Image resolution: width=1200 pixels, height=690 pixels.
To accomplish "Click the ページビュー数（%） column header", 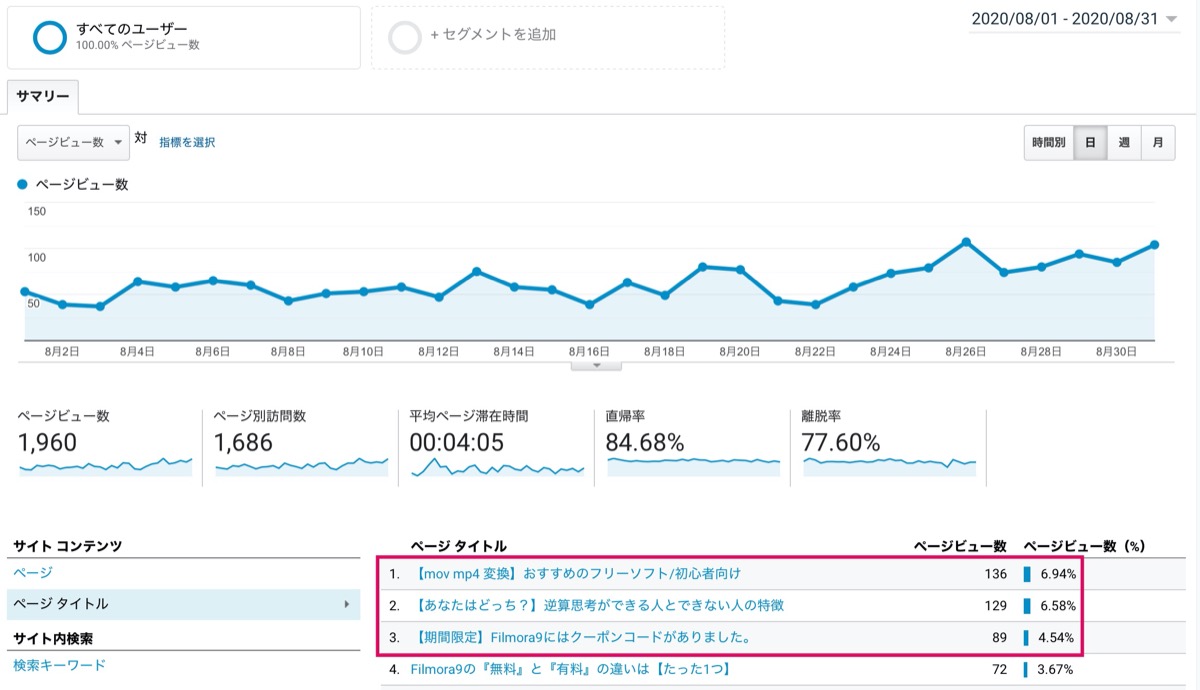I will tap(1084, 546).
